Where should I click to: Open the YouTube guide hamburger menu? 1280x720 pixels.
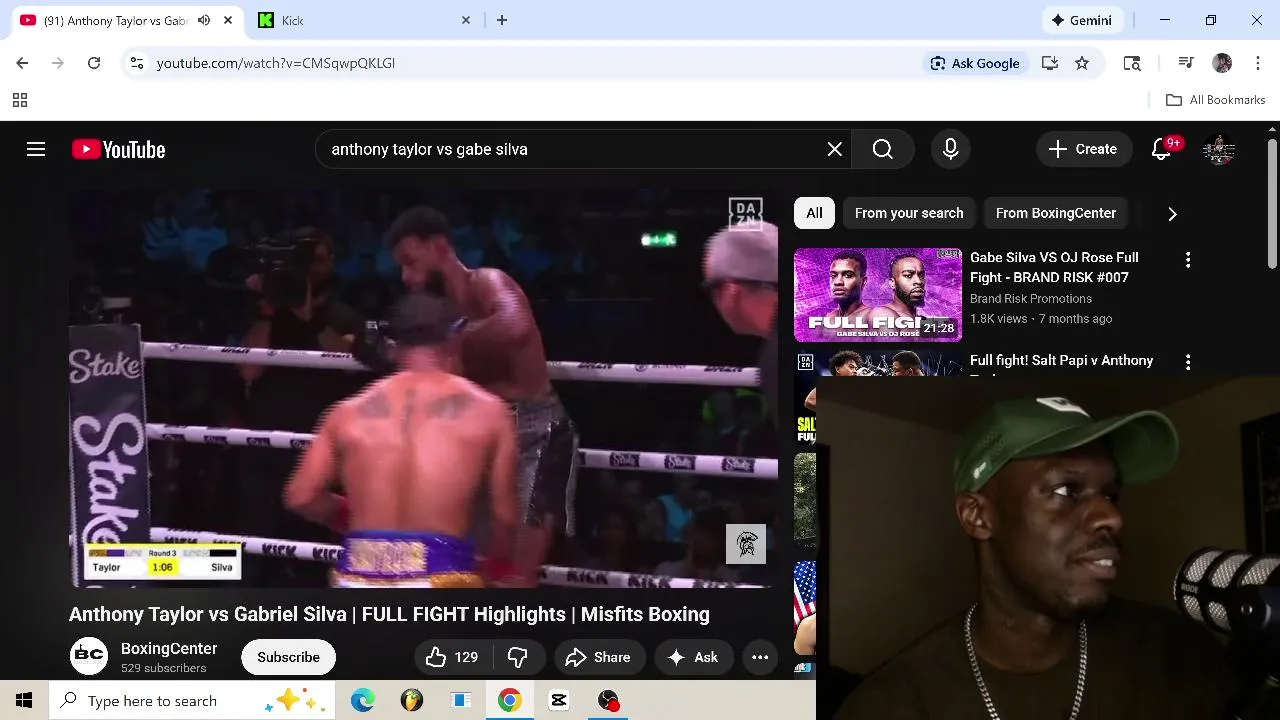point(36,149)
